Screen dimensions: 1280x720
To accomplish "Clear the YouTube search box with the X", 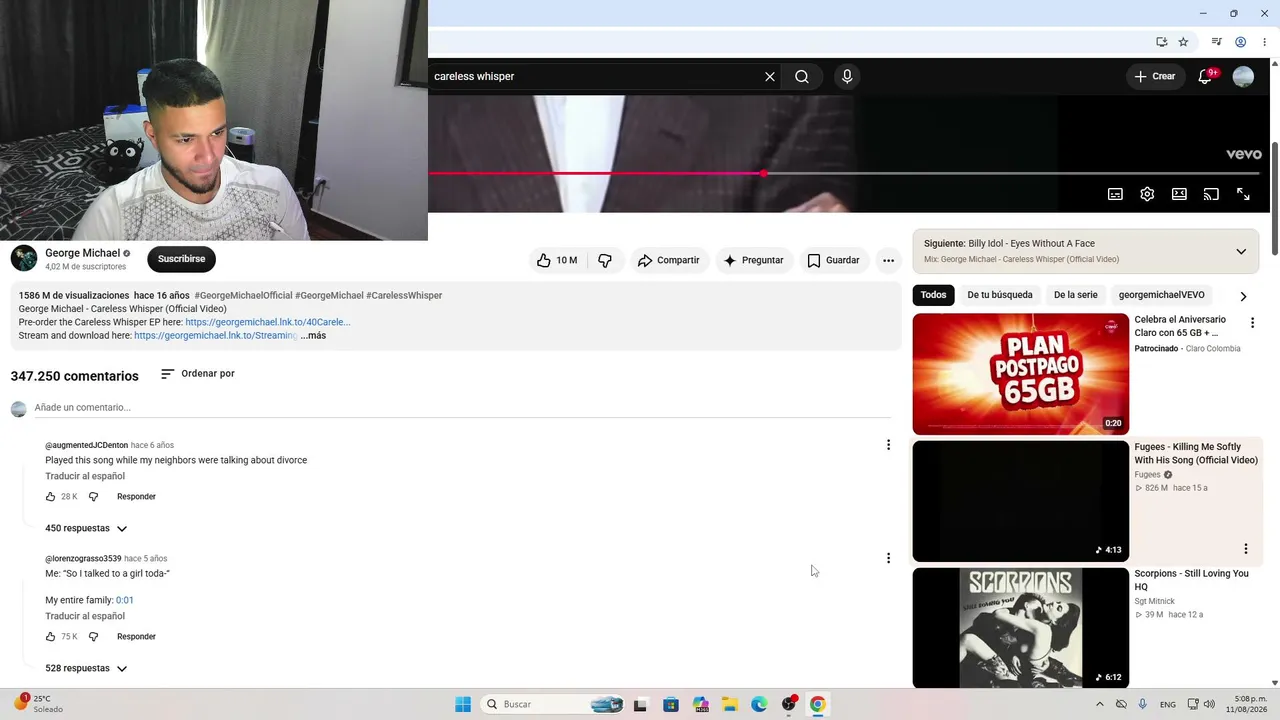I will [x=770, y=76].
